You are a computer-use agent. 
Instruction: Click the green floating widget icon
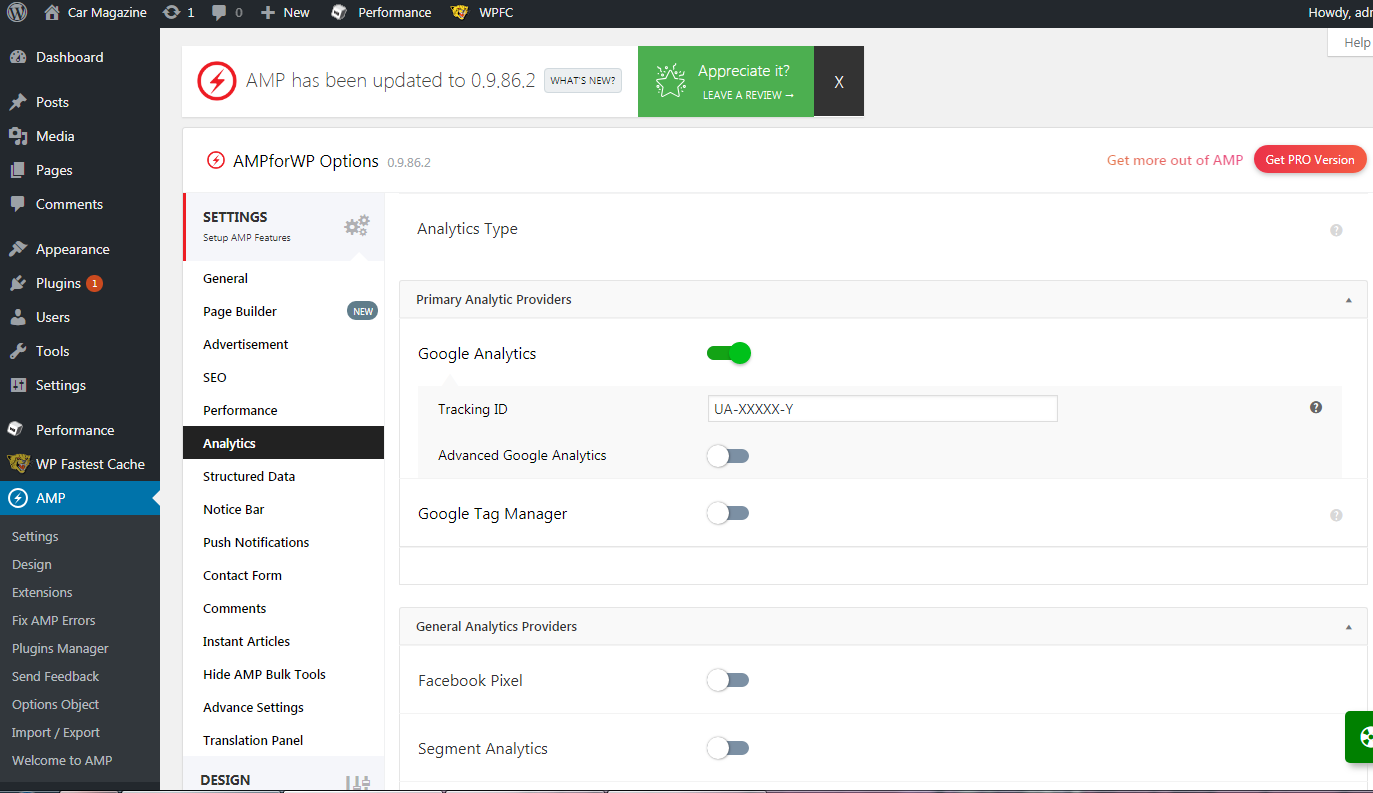point(1363,738)
